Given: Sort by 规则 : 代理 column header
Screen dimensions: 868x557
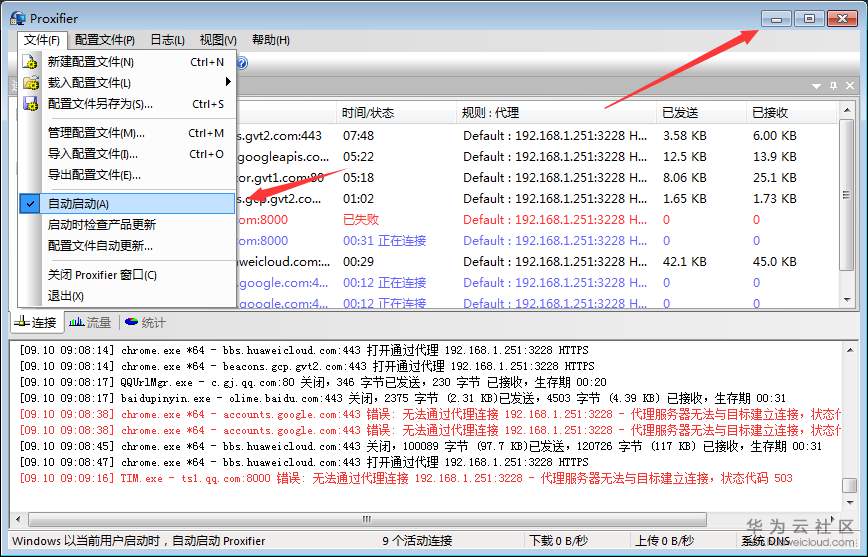Looking at the screenshot, I should (x=557, y=113).
